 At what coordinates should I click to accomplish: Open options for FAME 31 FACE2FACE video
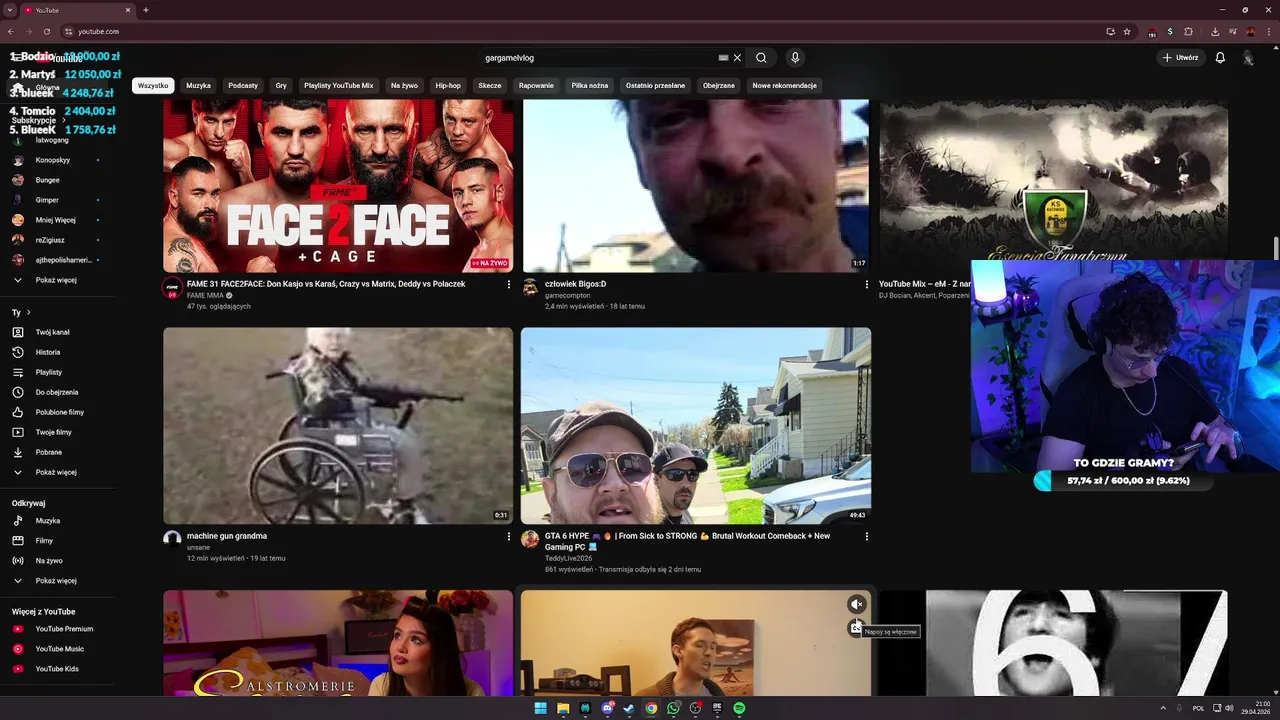pos(508,285)
